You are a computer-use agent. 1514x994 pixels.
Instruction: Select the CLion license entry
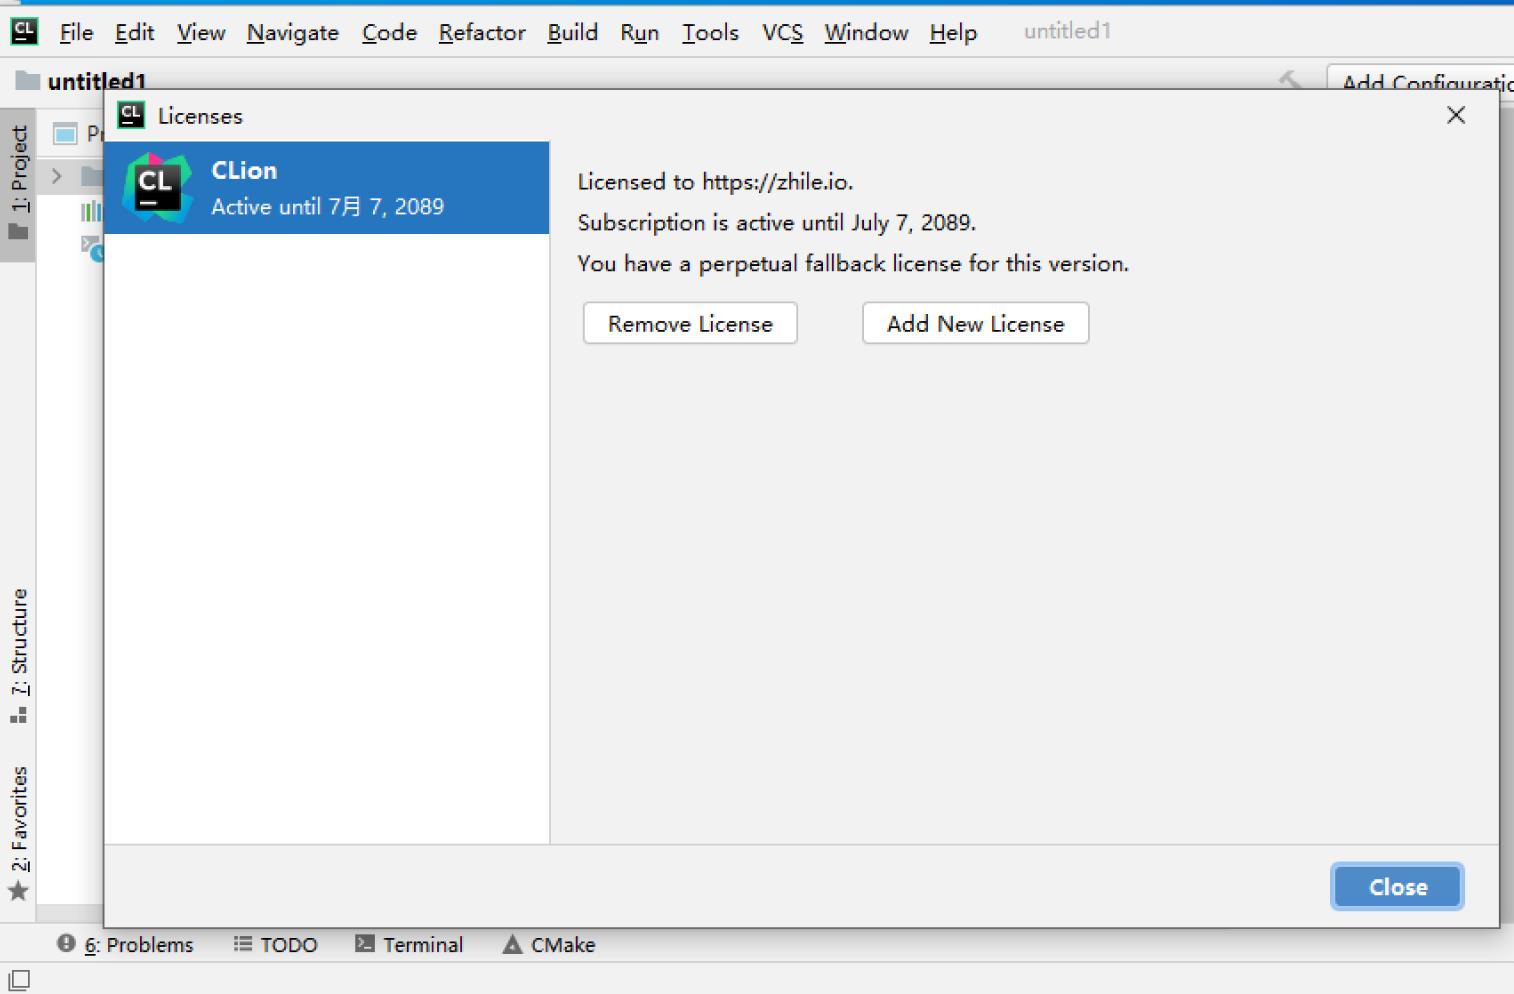point(327,188)
